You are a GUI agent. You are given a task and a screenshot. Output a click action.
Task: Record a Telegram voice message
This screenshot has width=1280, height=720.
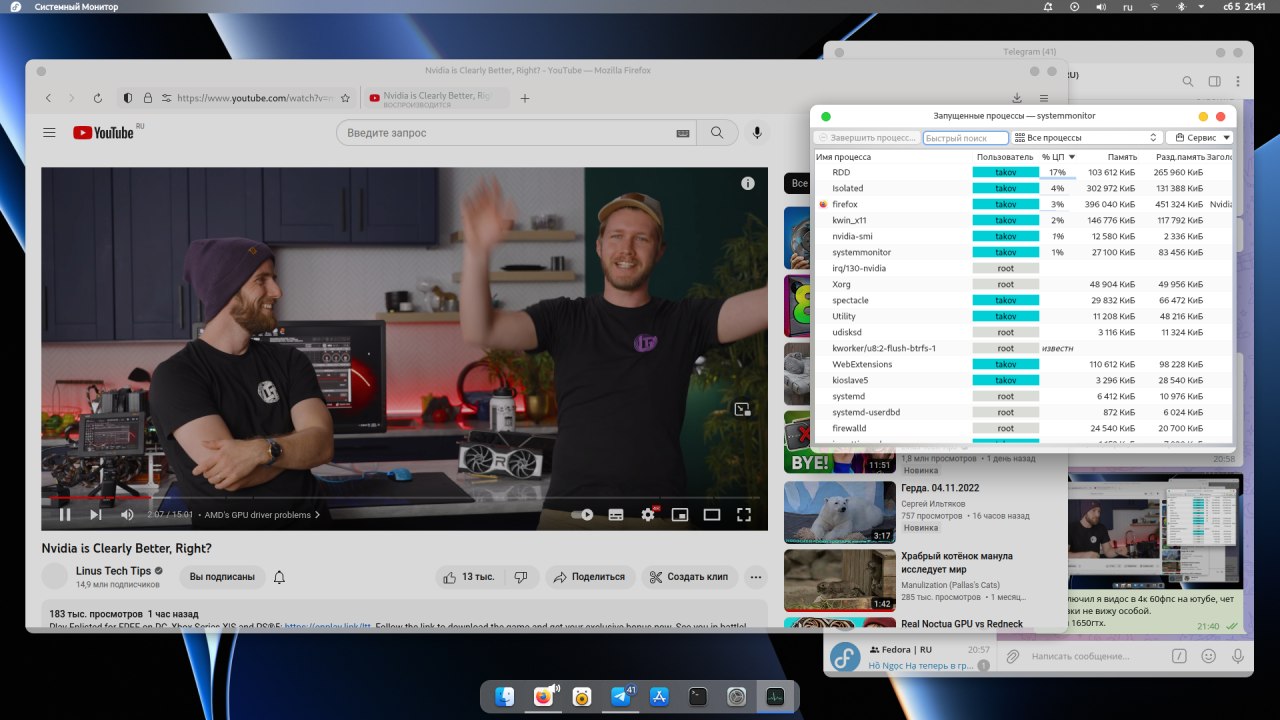[1238, 656]
